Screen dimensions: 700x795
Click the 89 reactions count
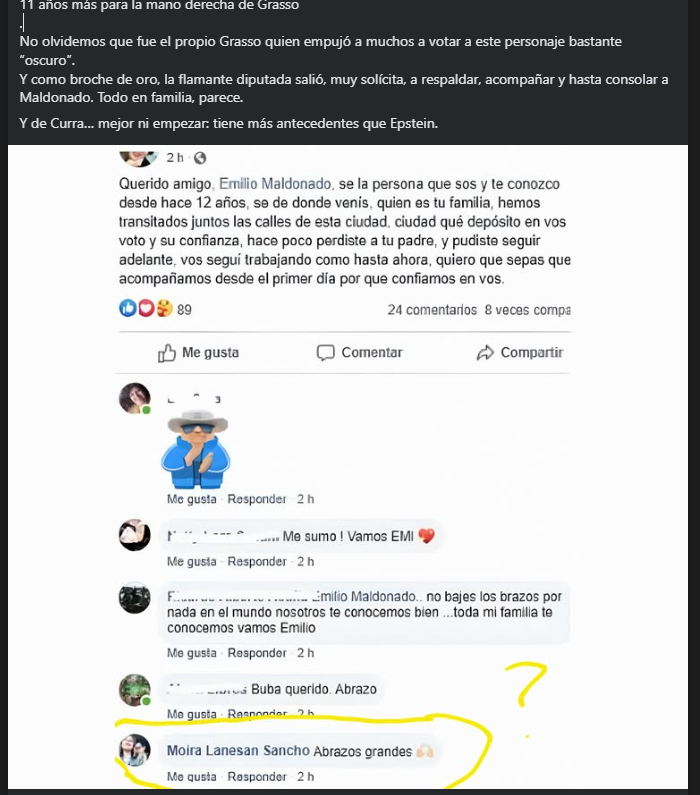tap(184, 310)
